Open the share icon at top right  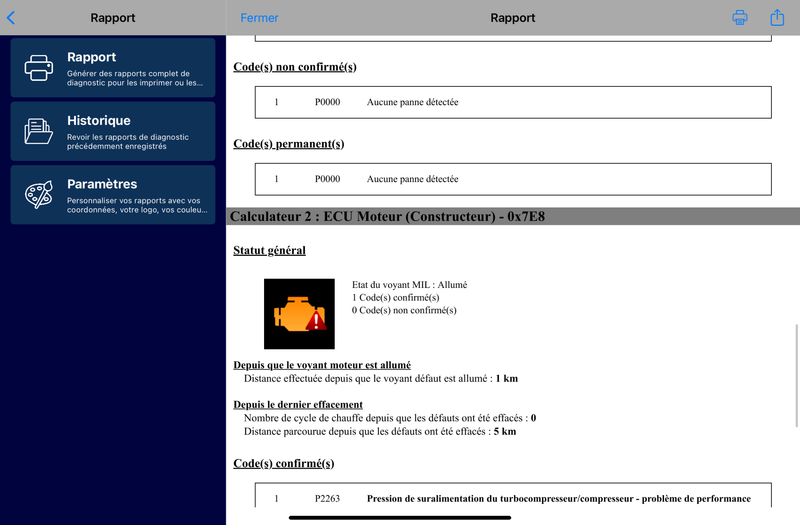(x=777, y=17)
